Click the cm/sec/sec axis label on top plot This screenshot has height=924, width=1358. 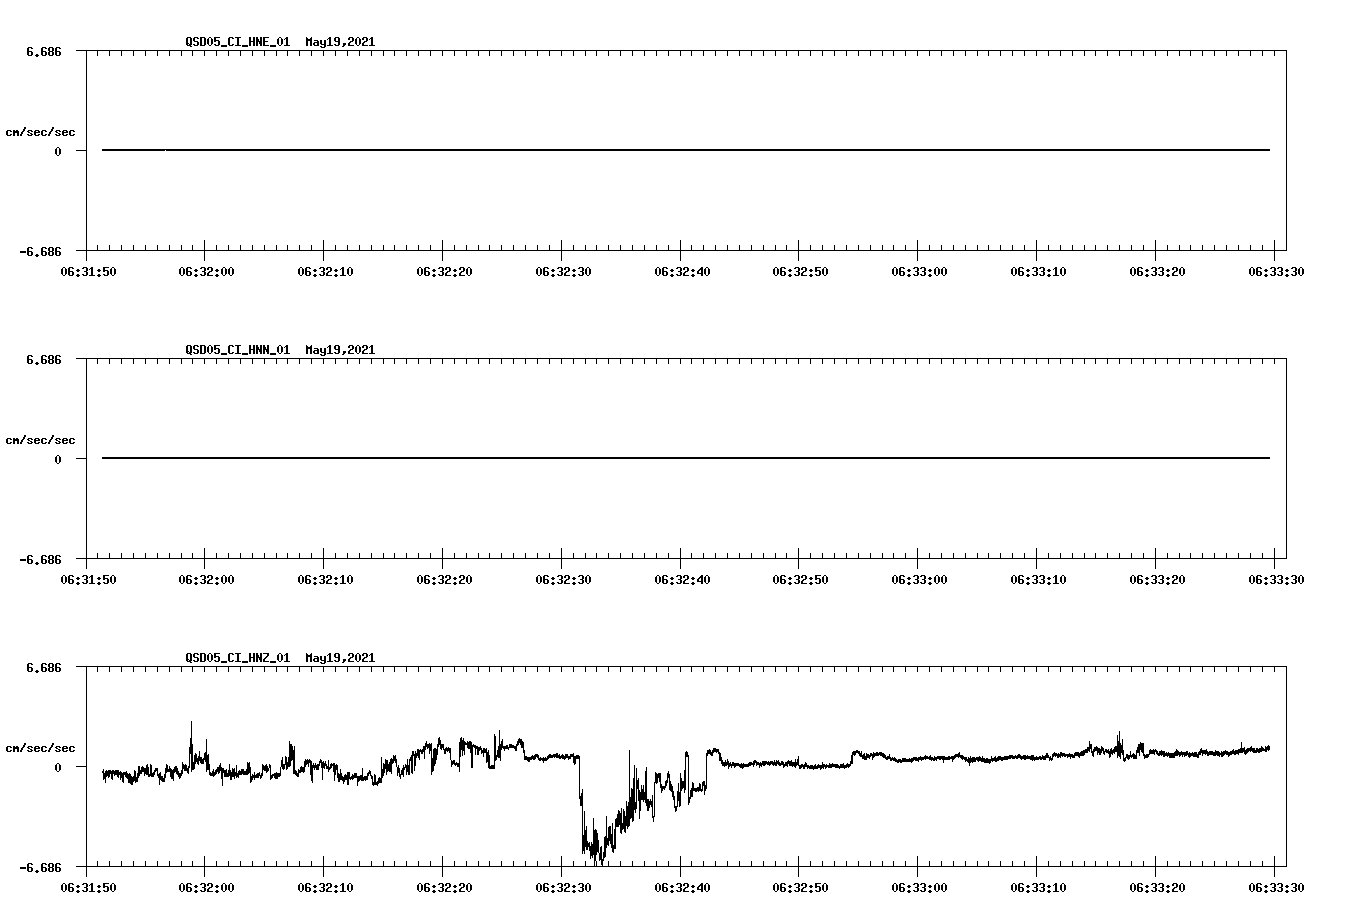tap(41, 130)
